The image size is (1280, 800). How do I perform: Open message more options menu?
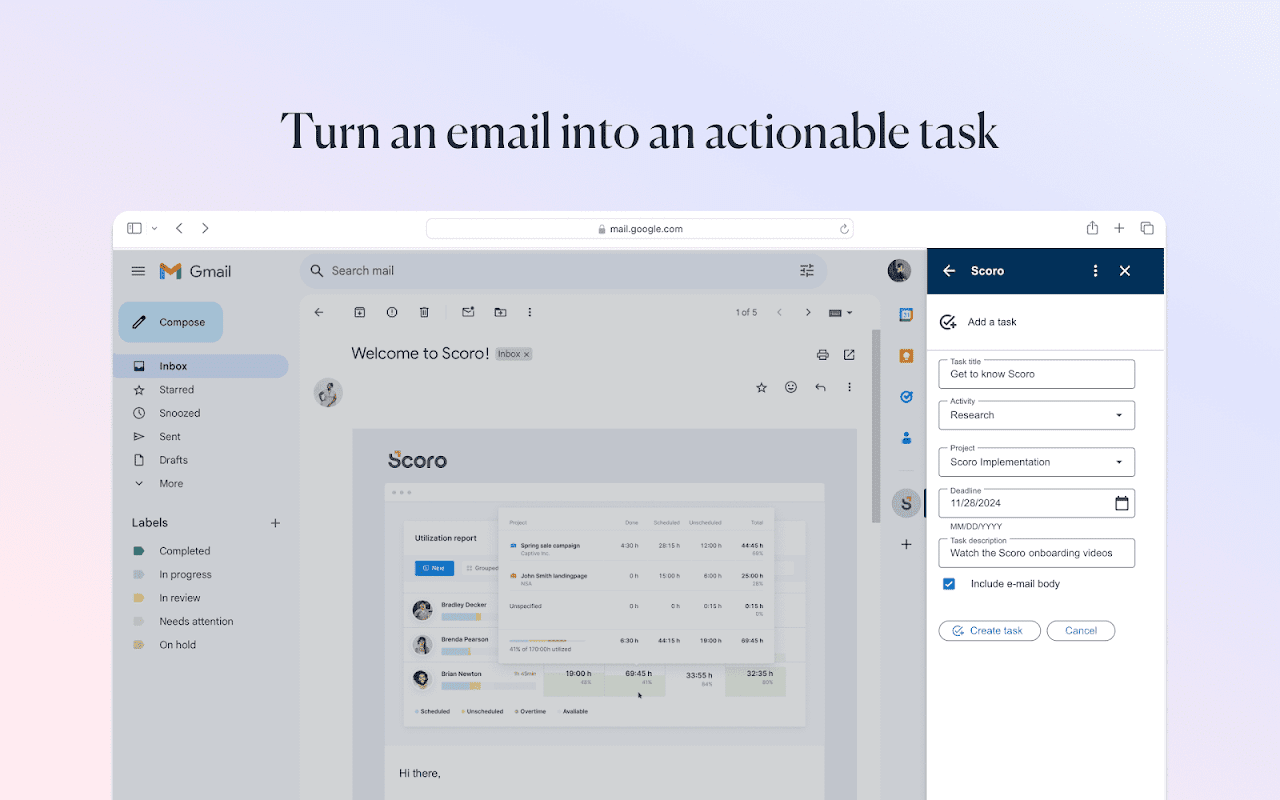click(x=849, y=387)
